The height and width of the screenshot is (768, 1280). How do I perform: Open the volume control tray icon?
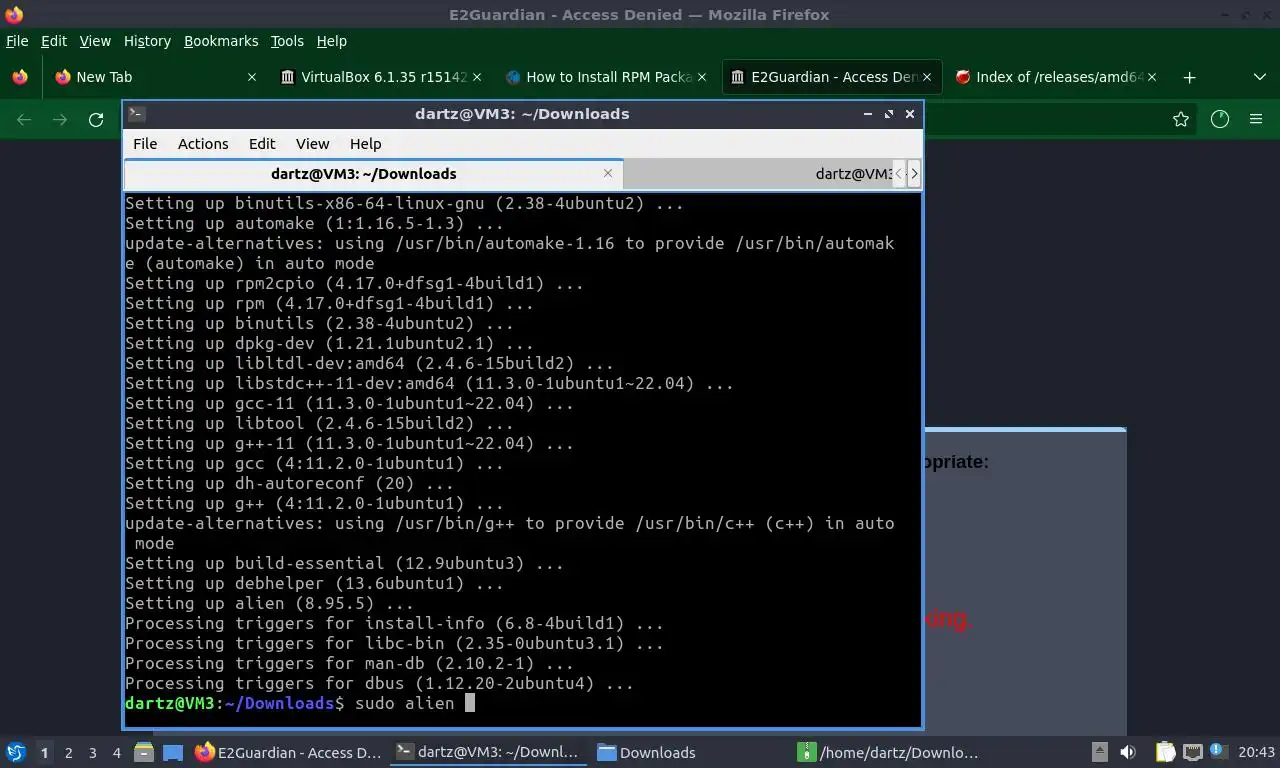tap(1128, 752)
